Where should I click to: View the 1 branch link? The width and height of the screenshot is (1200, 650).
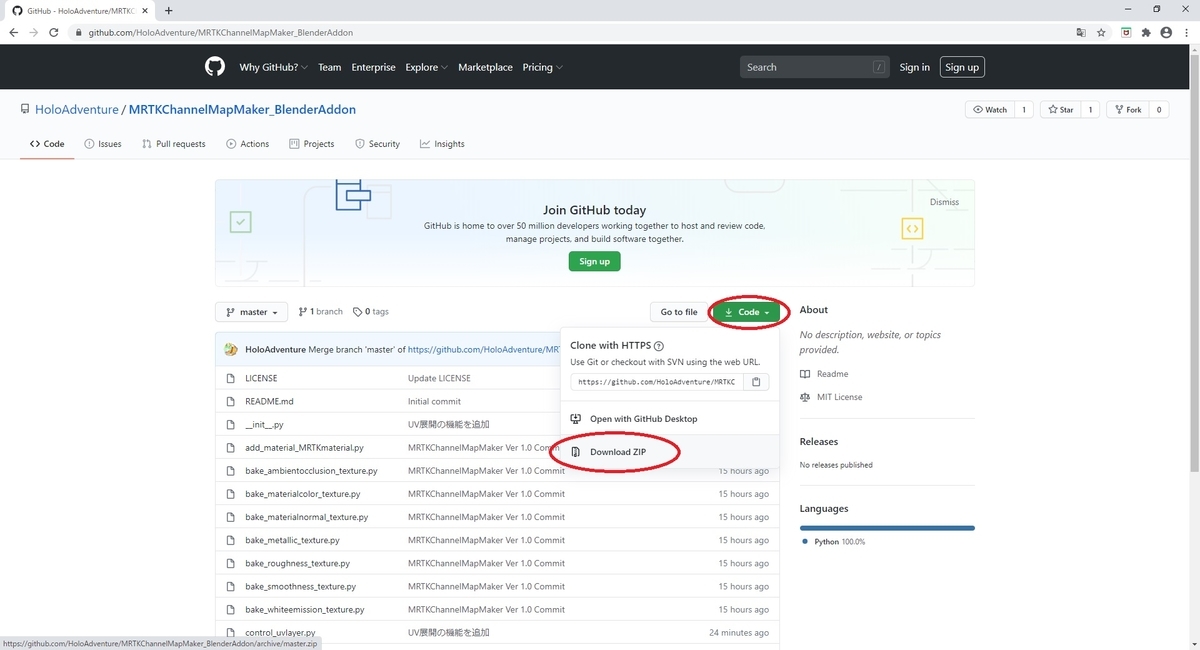[321, 312]
